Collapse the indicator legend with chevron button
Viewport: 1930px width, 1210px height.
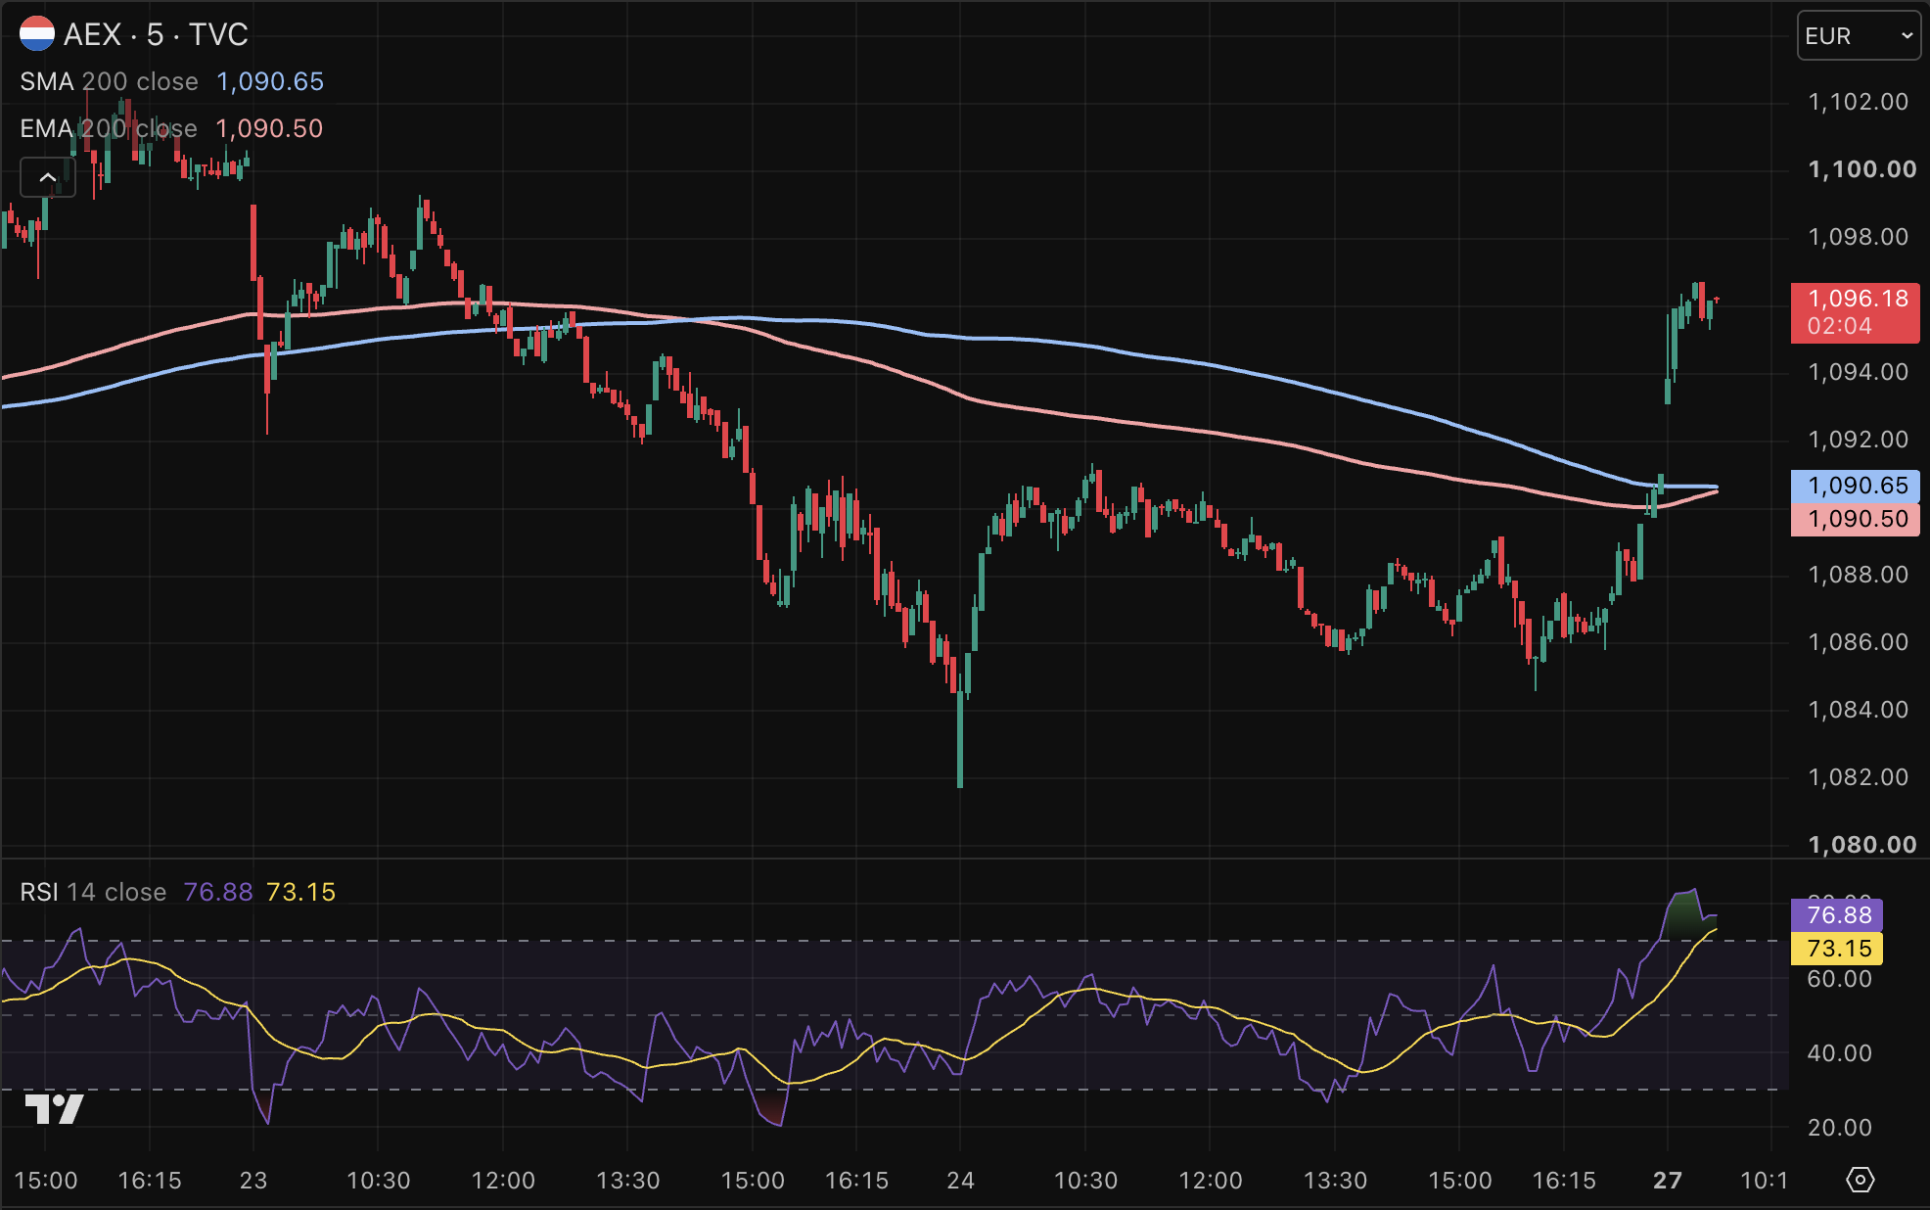point(47,178)
